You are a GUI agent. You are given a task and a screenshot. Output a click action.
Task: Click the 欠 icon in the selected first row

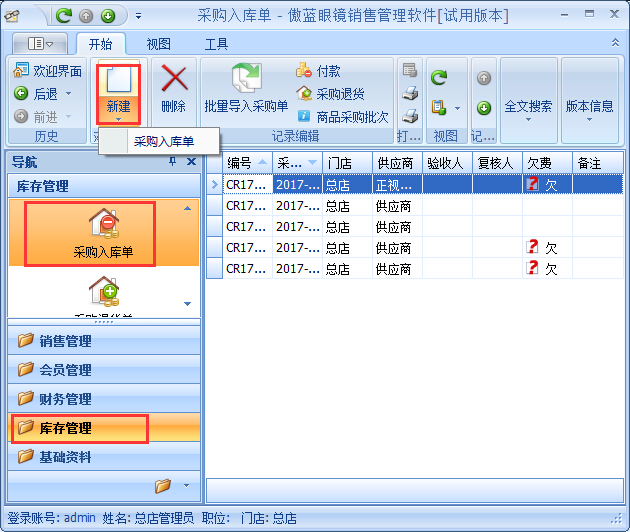tap(532, 184)
